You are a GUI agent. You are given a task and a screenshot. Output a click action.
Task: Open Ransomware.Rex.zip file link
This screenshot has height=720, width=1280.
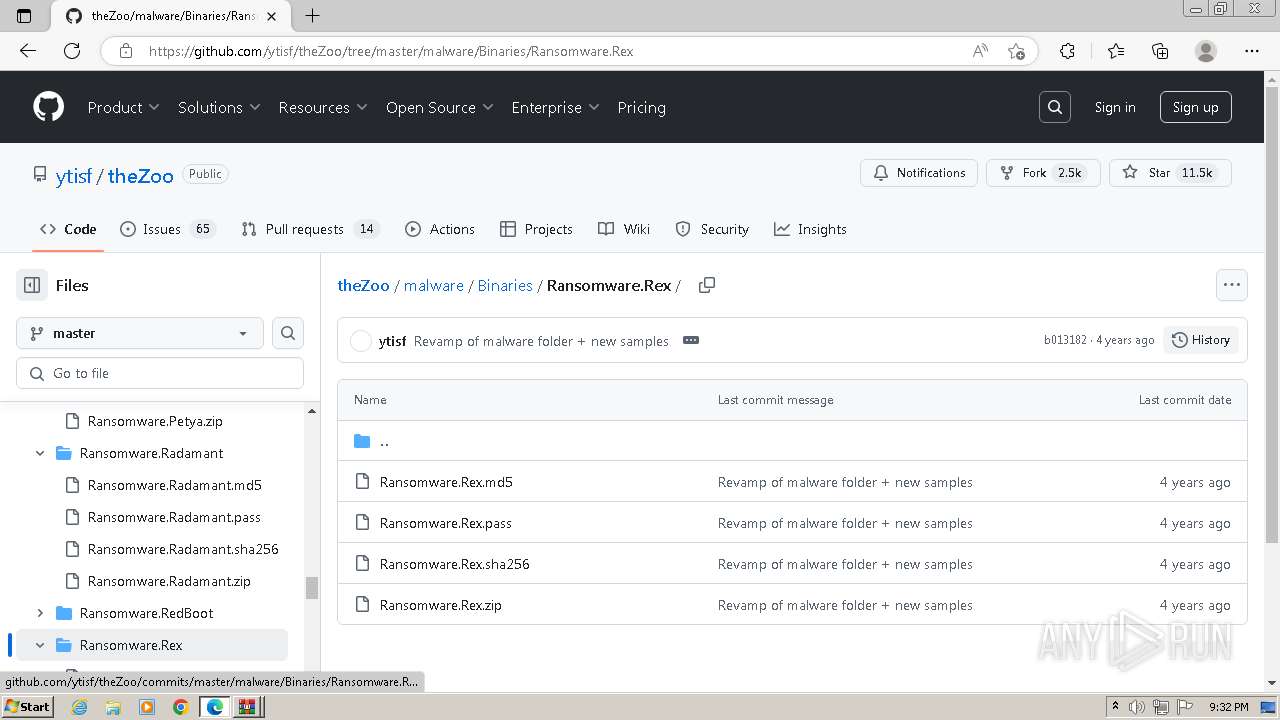[x=440, y=605]
